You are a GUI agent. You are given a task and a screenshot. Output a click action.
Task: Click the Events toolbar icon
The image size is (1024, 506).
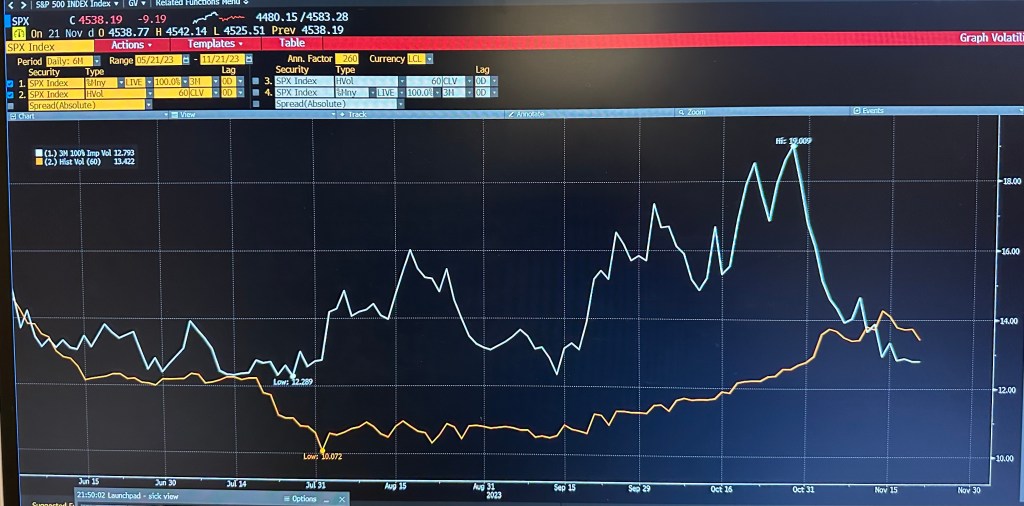pos(857,111)
